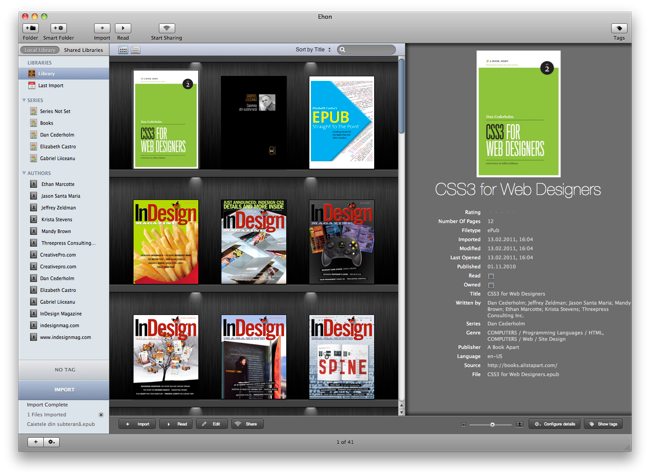The width and height of the screenshot is (650, 476).
Task: Click the Edit button below the shelf
Action: pyautogui.click(x=211, y=424)
